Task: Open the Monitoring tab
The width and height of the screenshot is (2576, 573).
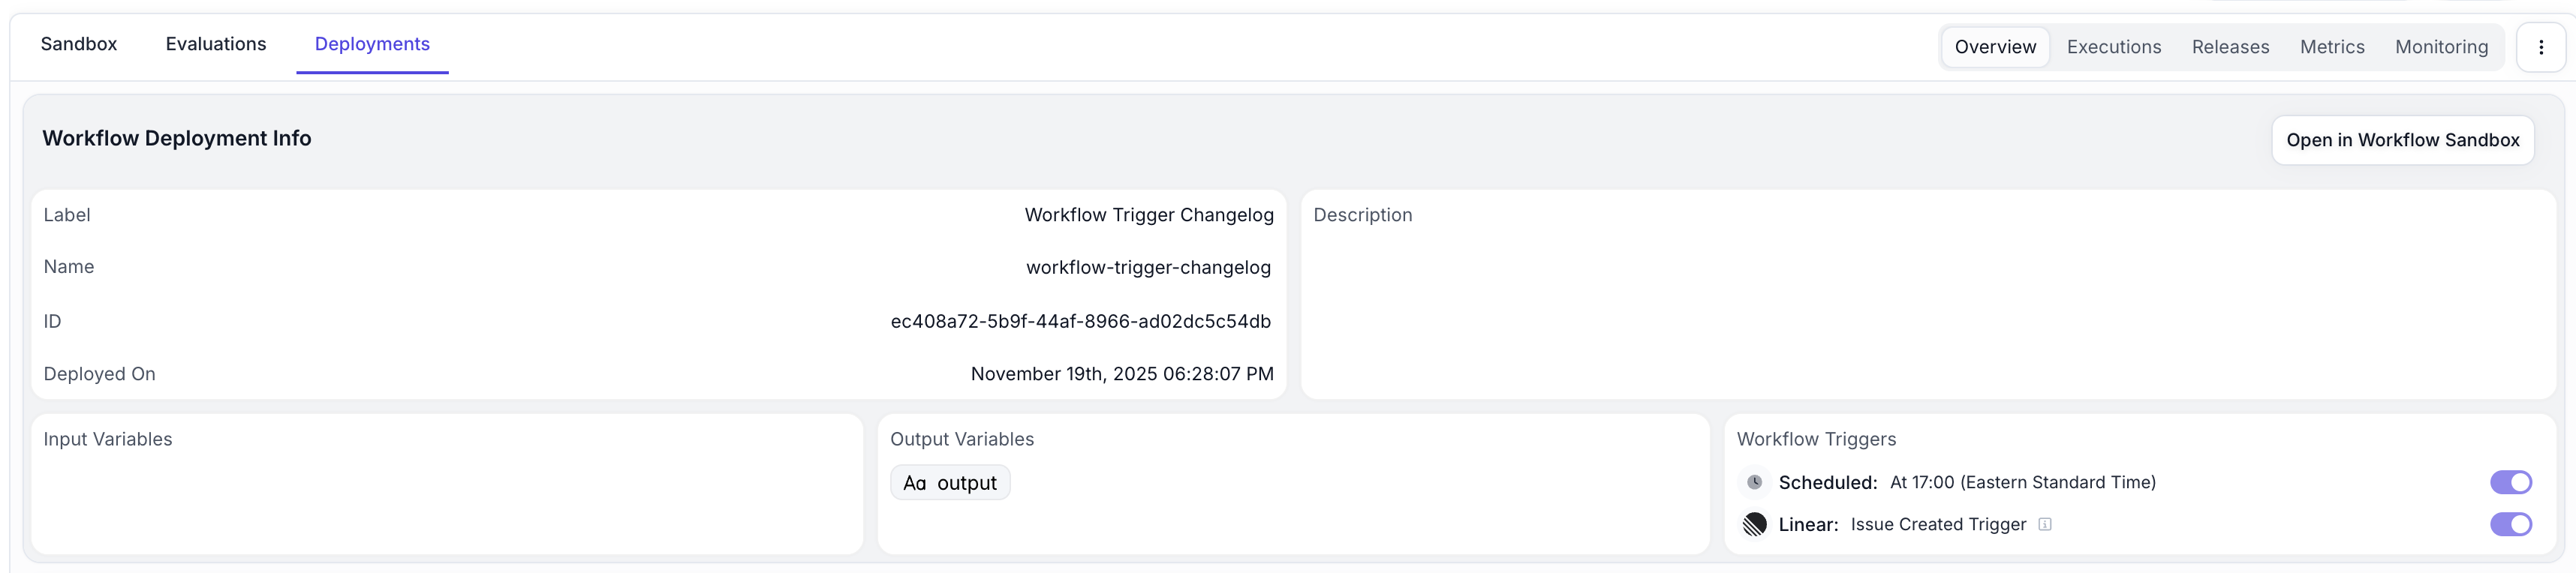Action: (x=2442, y=46)
